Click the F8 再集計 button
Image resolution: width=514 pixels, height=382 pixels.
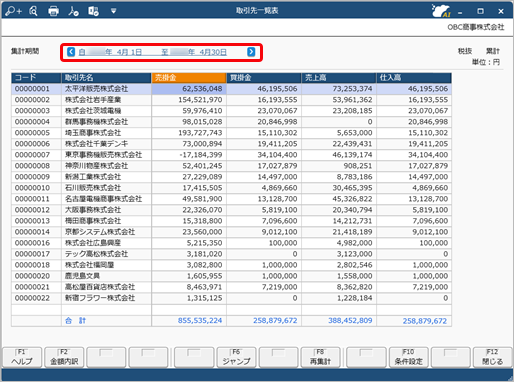(x=320, y=357)
